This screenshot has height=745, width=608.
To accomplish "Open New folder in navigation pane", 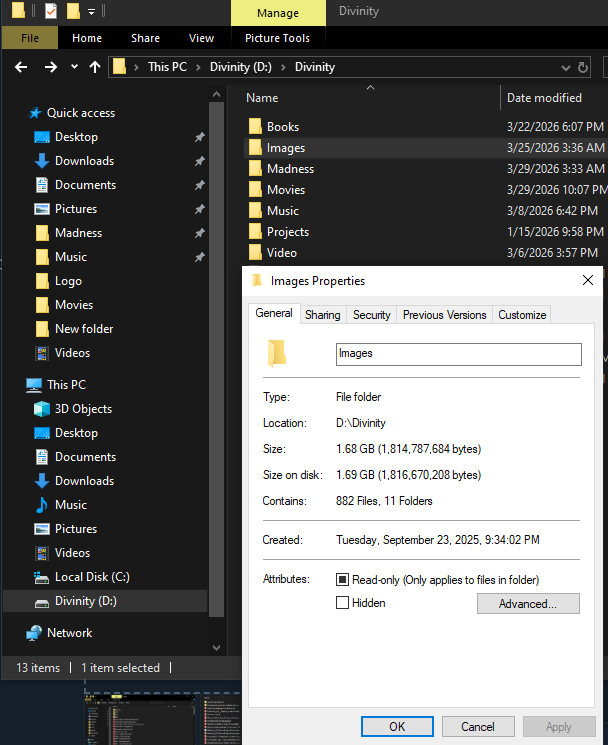I will 84,329.
